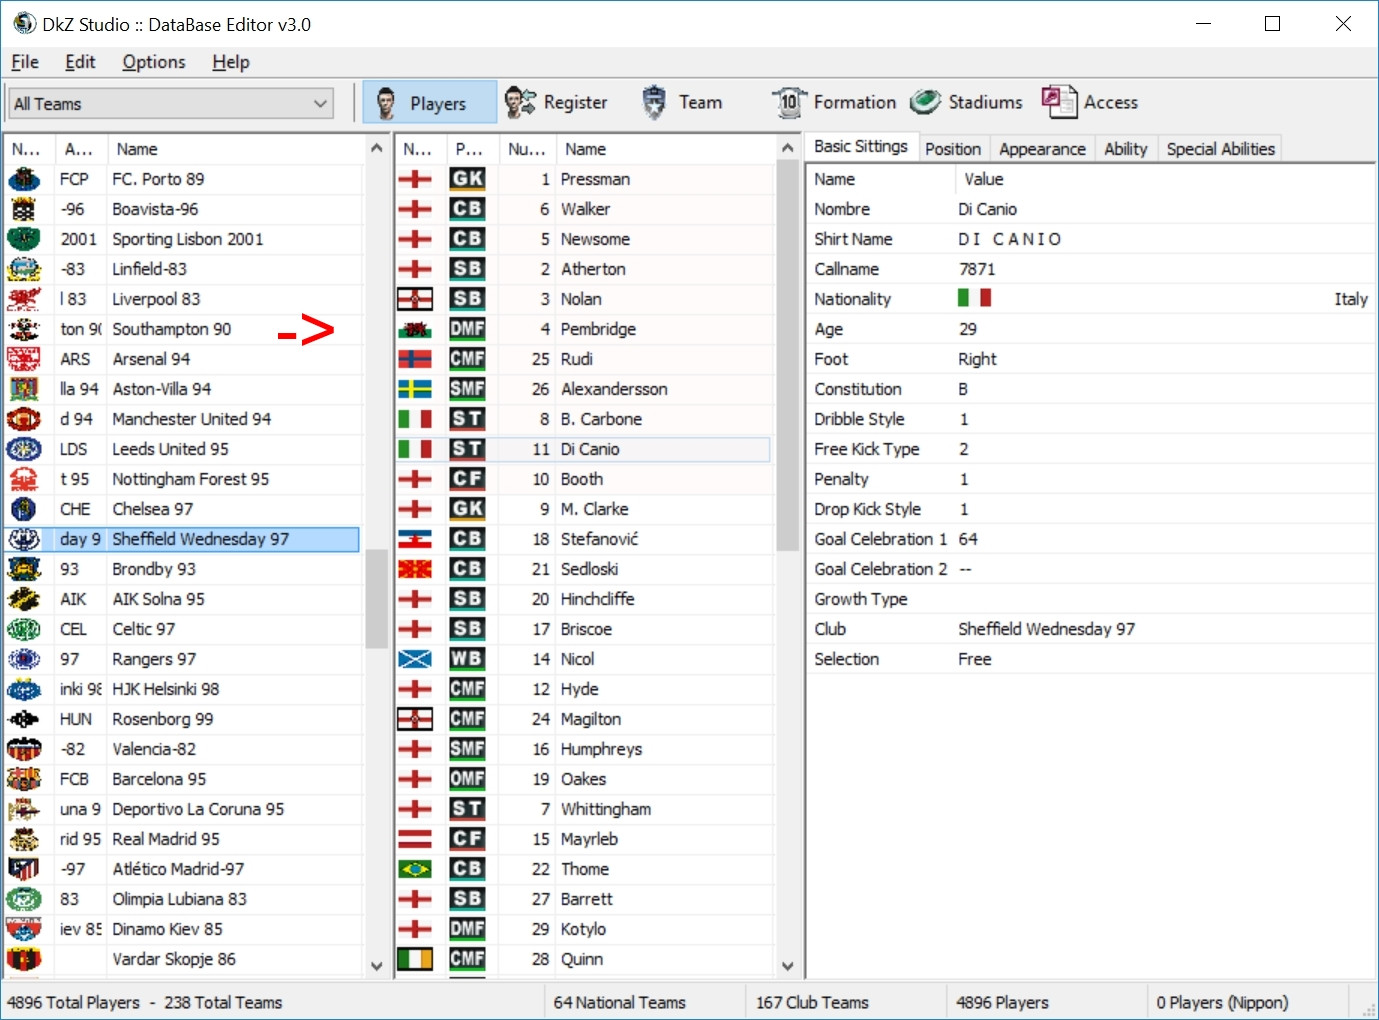The width and height of the screenshot is (1379, 1020).
Task: Click the team list scrollbar thumb
Action: [x=377, y=599]
